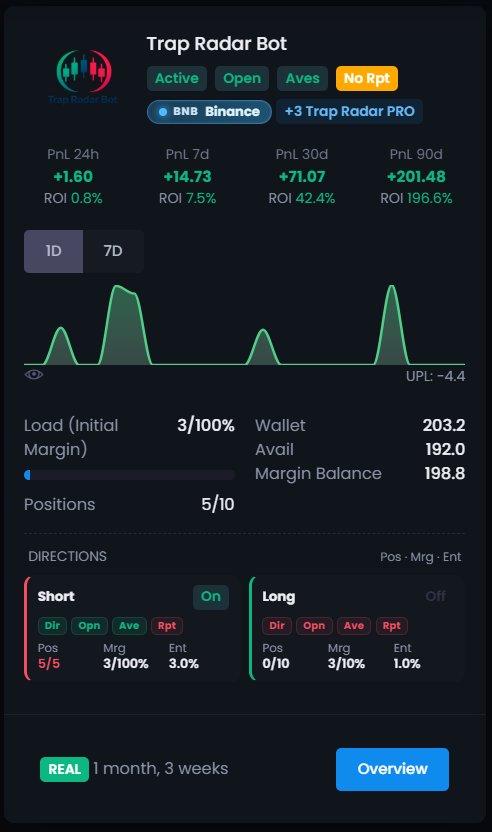Toggle Long Opn tag

tap(314, 626)
